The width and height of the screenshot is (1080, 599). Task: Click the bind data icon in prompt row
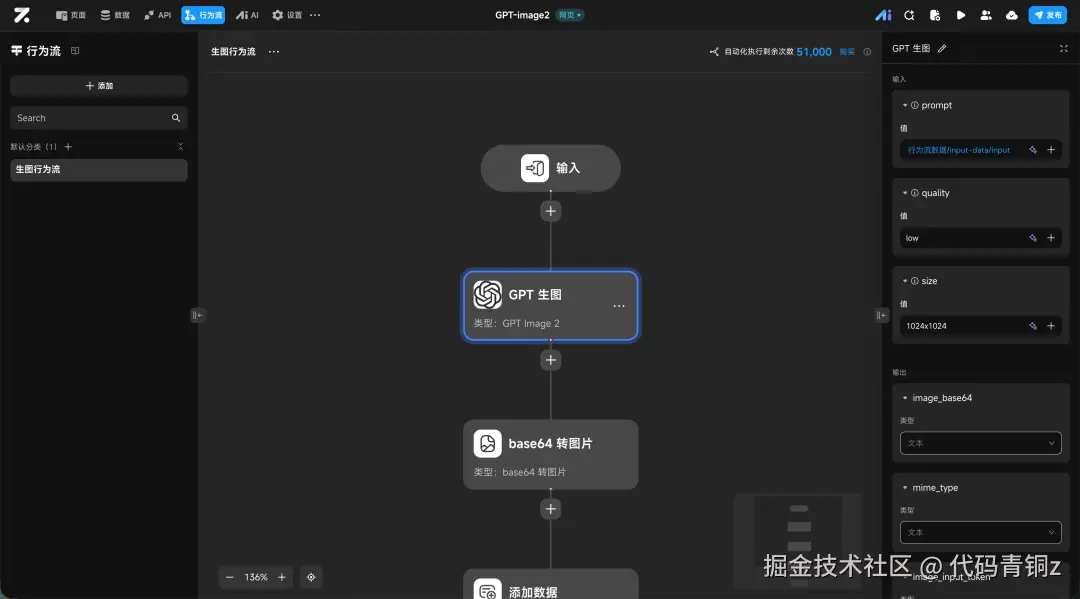coord(1032,150)
